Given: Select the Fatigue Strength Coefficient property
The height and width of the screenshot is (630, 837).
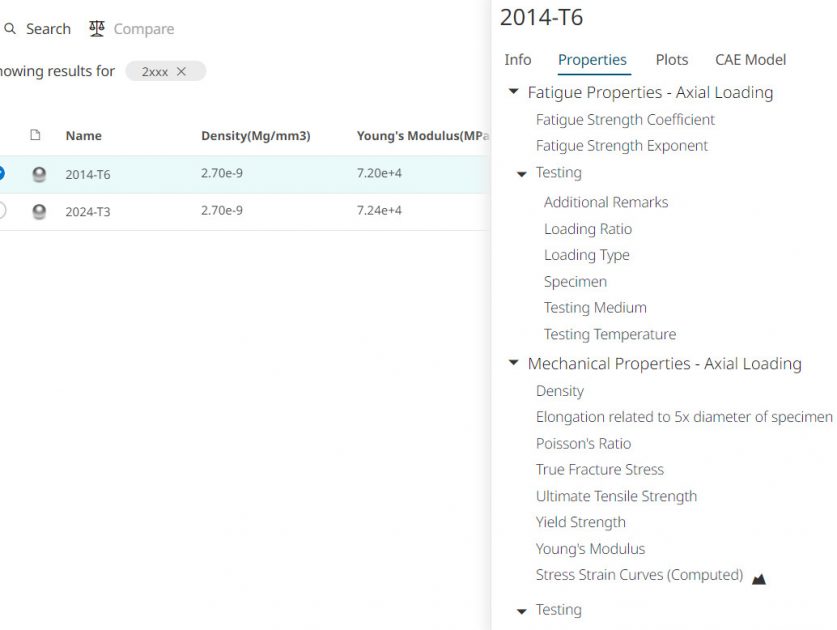Looking at the screenshot, I should pos(625,120).
